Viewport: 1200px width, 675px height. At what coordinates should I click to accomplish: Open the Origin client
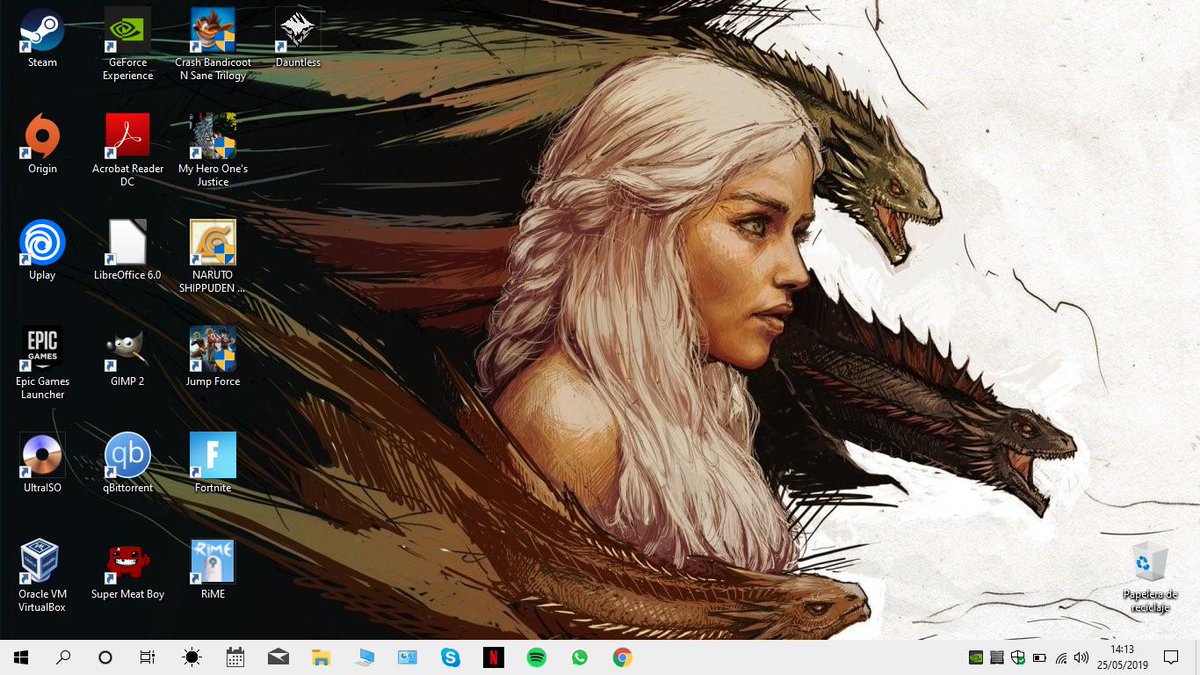pos(41,135)
